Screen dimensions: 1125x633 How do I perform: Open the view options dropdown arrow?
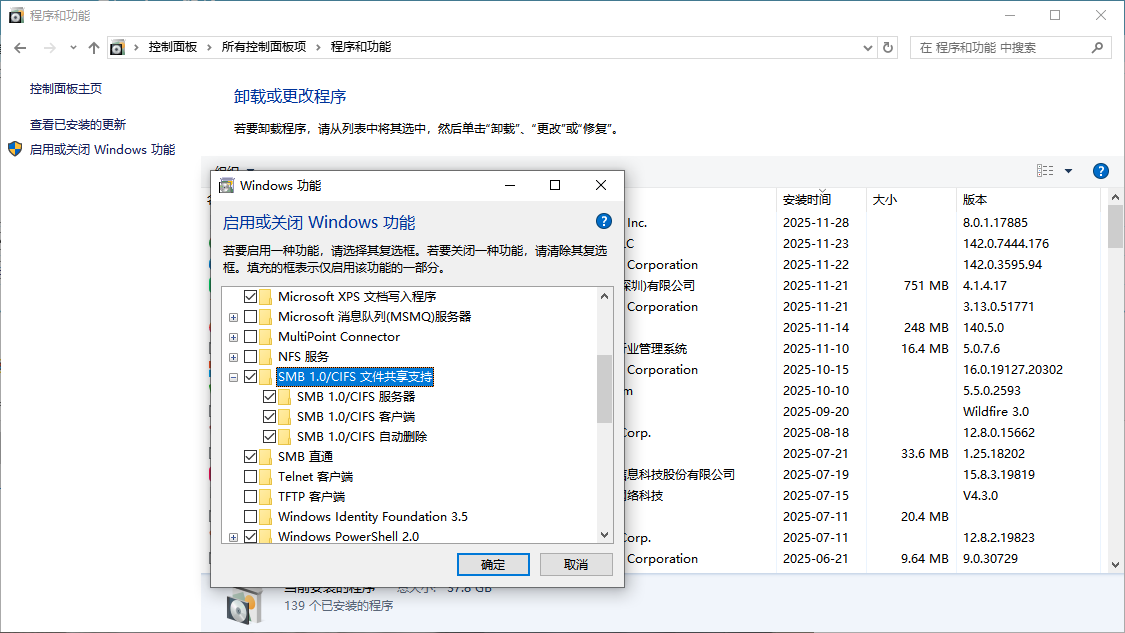click(1068, 171)
